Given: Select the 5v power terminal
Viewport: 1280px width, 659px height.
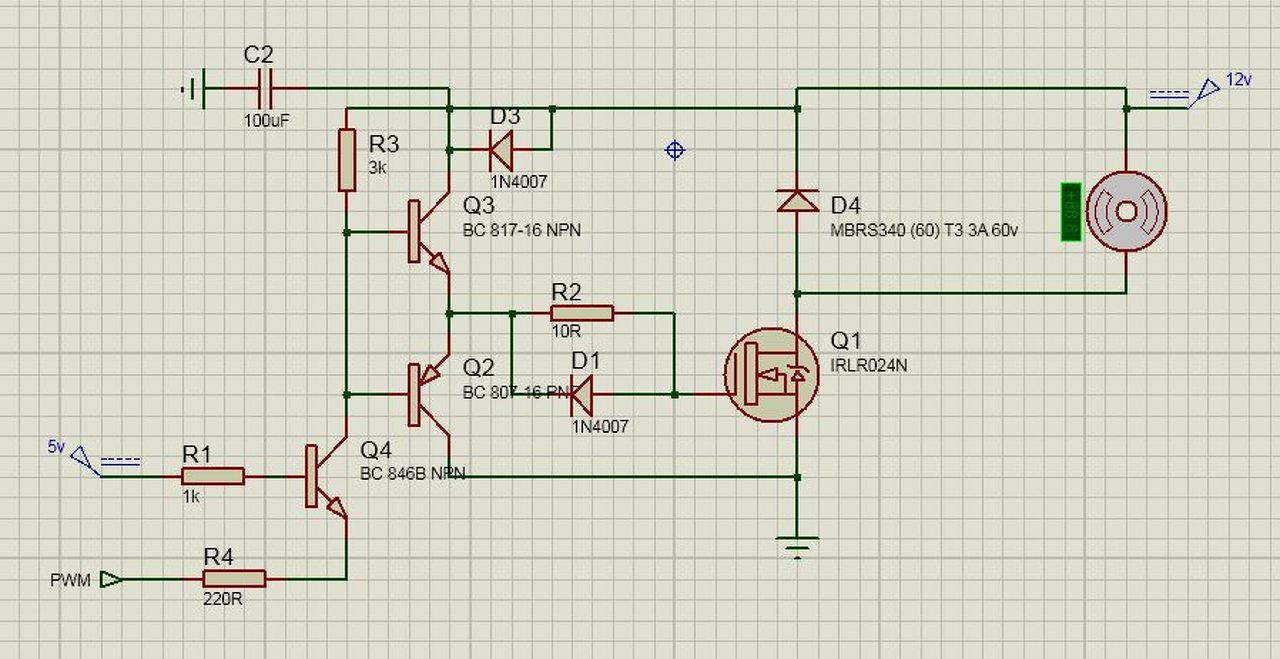Looking at the screenshot, I should pos(85,461).
